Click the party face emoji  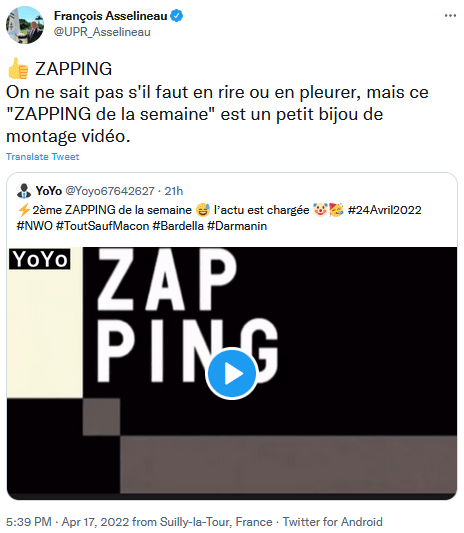[337, 210]
